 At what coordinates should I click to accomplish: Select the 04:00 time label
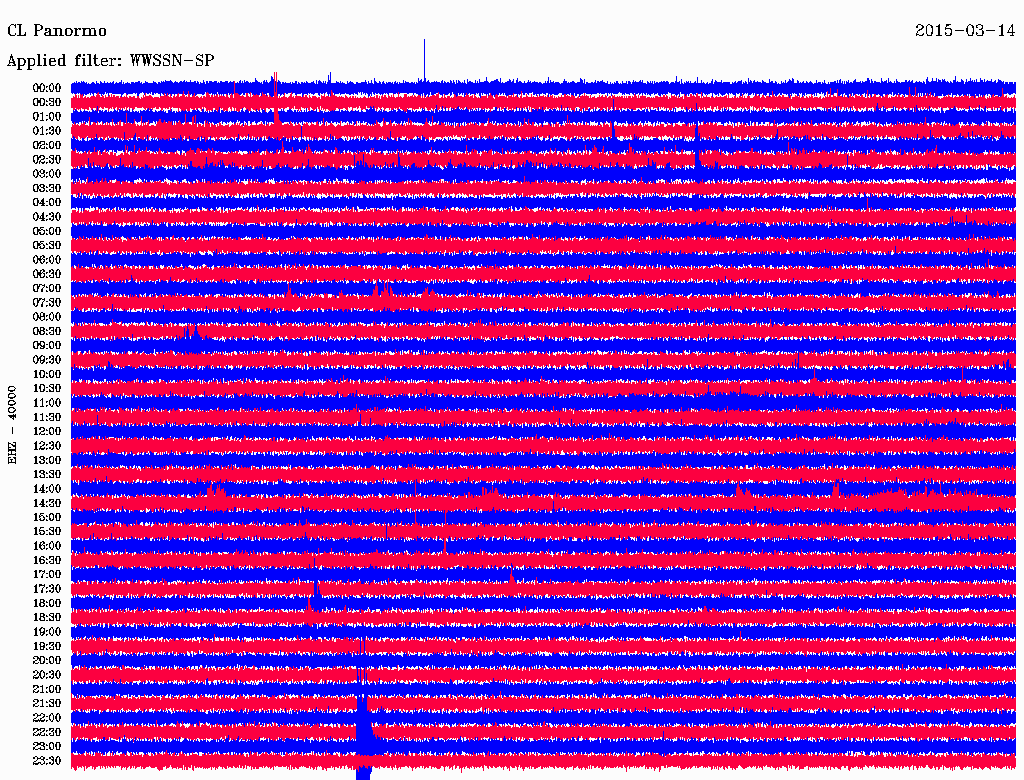click(x=47, y=203)
